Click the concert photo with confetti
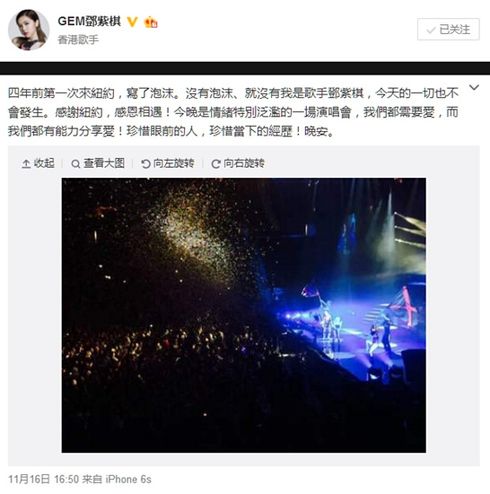Screen dimensions: 490x494 pyautogui.click(x=244, y=315)
